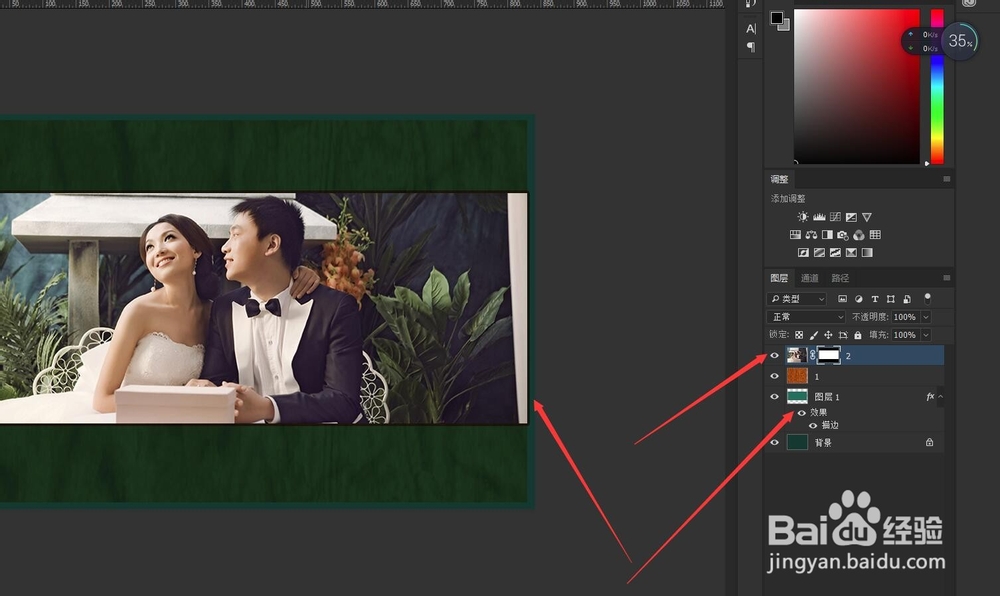Add a Channel Mixer adjustment layer
1000x596 pixels.
pyautogui.click(x=859, y=235)
